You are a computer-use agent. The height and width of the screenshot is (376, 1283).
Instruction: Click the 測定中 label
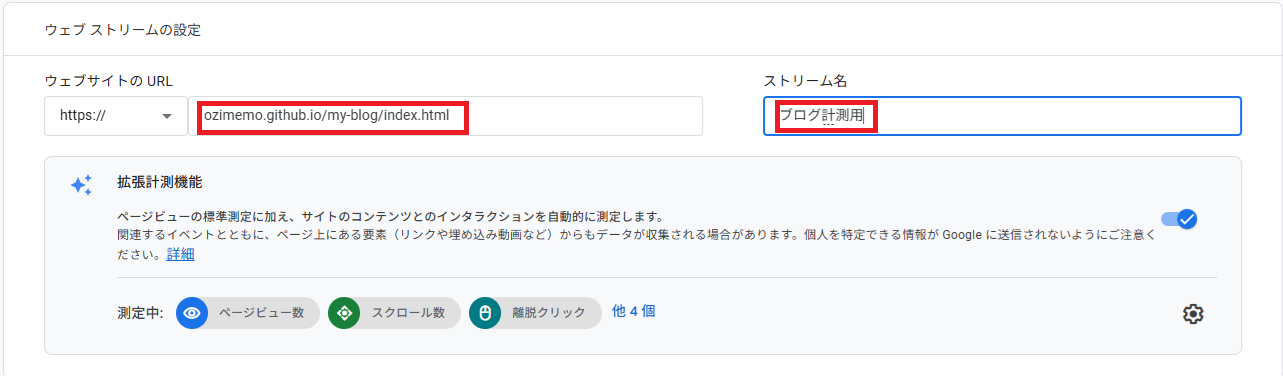[x=139, y=313]
